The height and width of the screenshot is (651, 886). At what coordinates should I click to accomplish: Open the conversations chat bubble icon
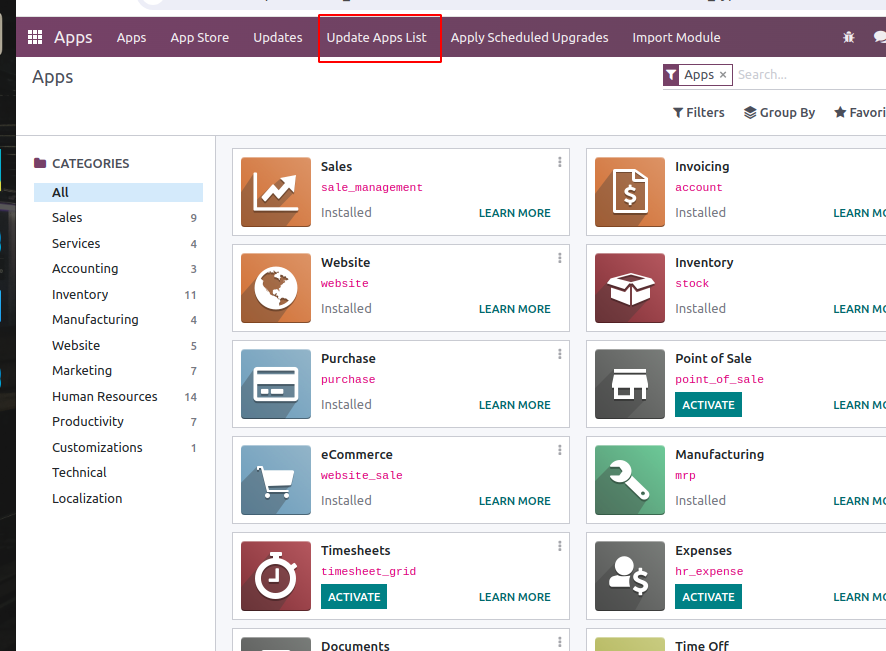pos(880,37)
